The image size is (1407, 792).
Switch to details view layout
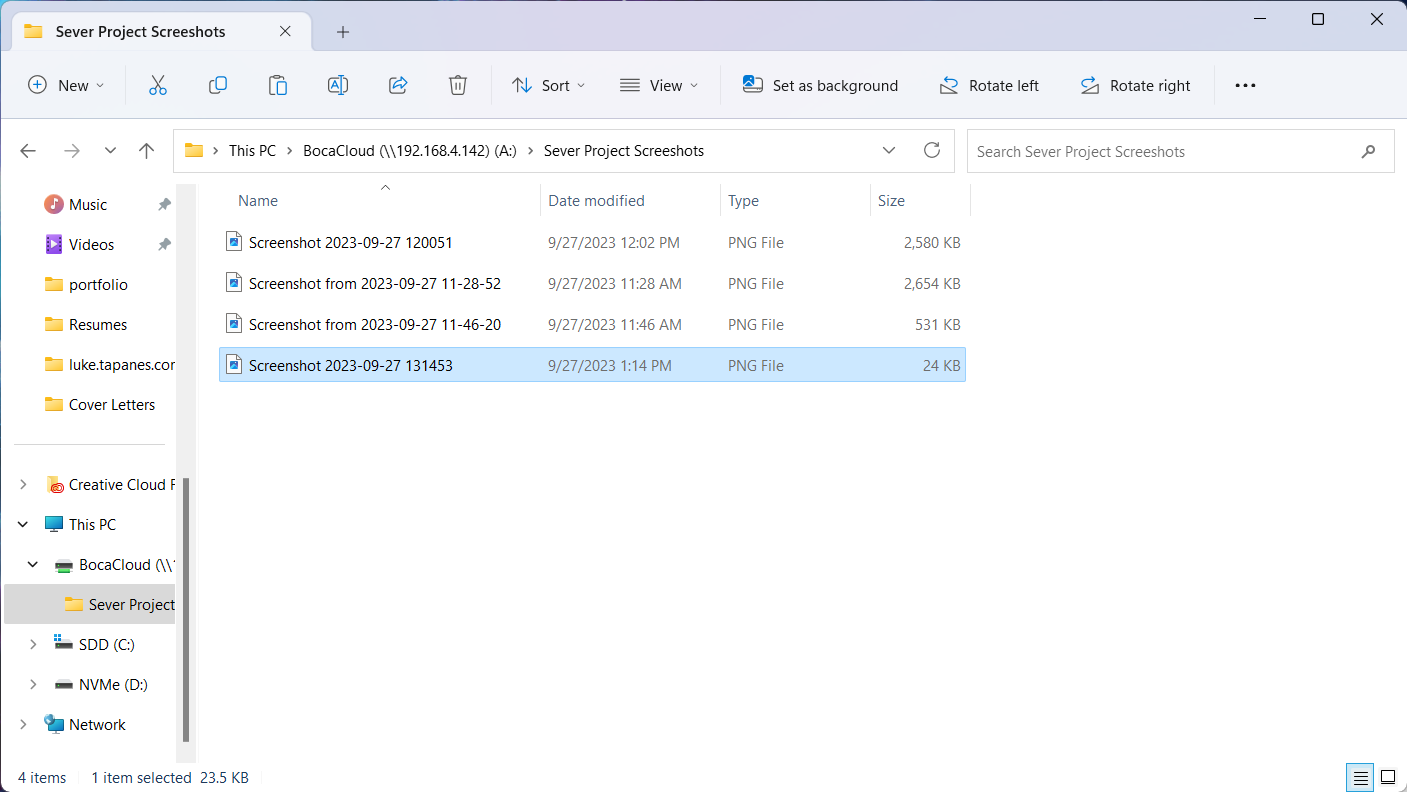coord(1360,777)
